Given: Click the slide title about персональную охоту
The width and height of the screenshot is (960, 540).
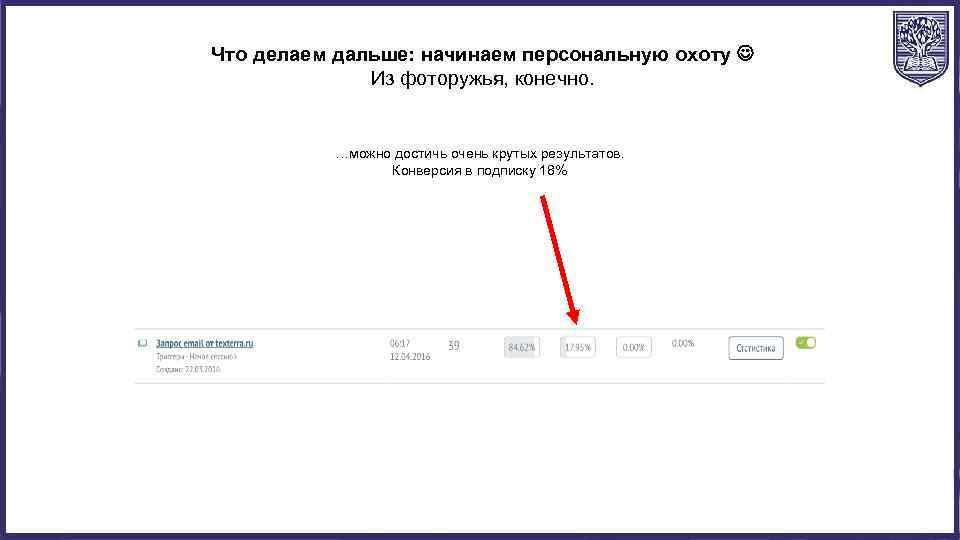Looking at the screenshot, I should pyautogui.click(x=482, y=54).
